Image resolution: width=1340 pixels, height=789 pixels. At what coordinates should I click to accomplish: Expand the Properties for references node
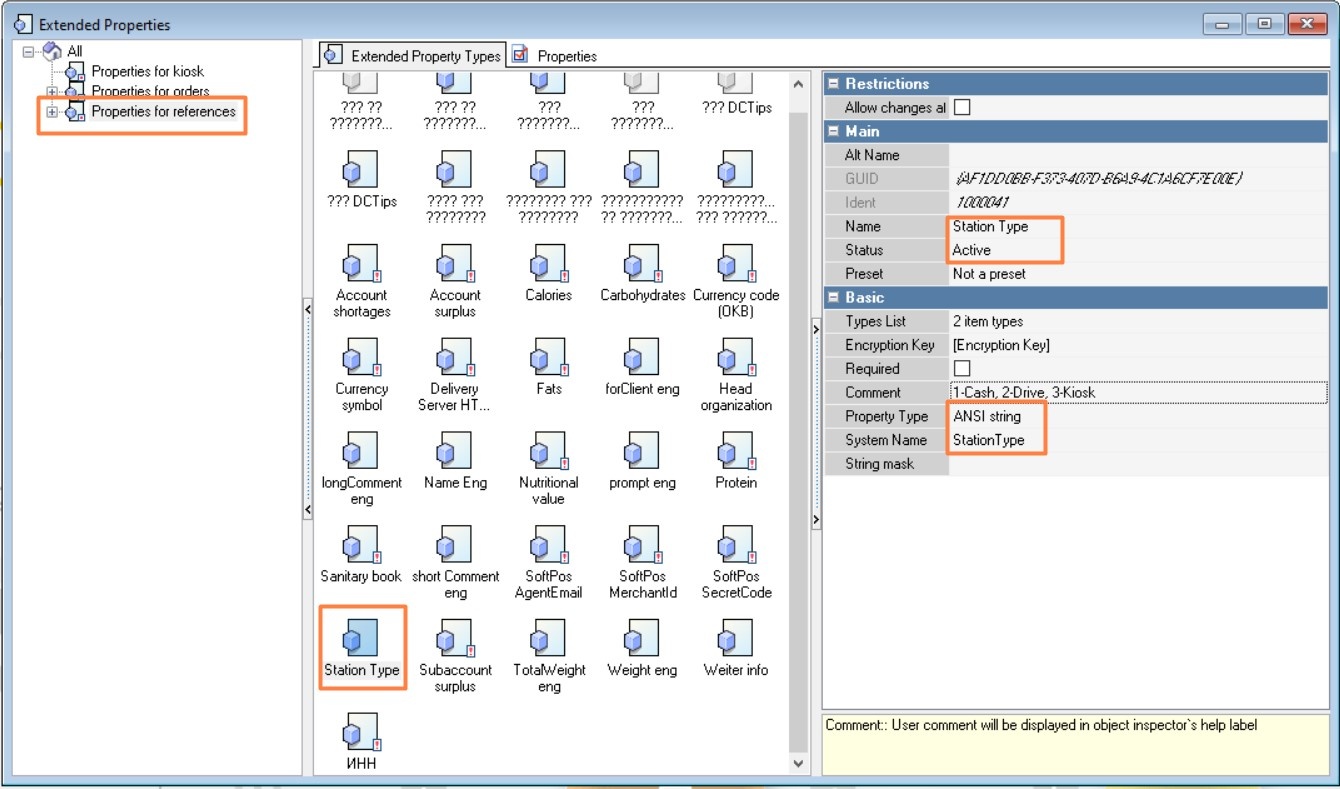coord(52,112)
